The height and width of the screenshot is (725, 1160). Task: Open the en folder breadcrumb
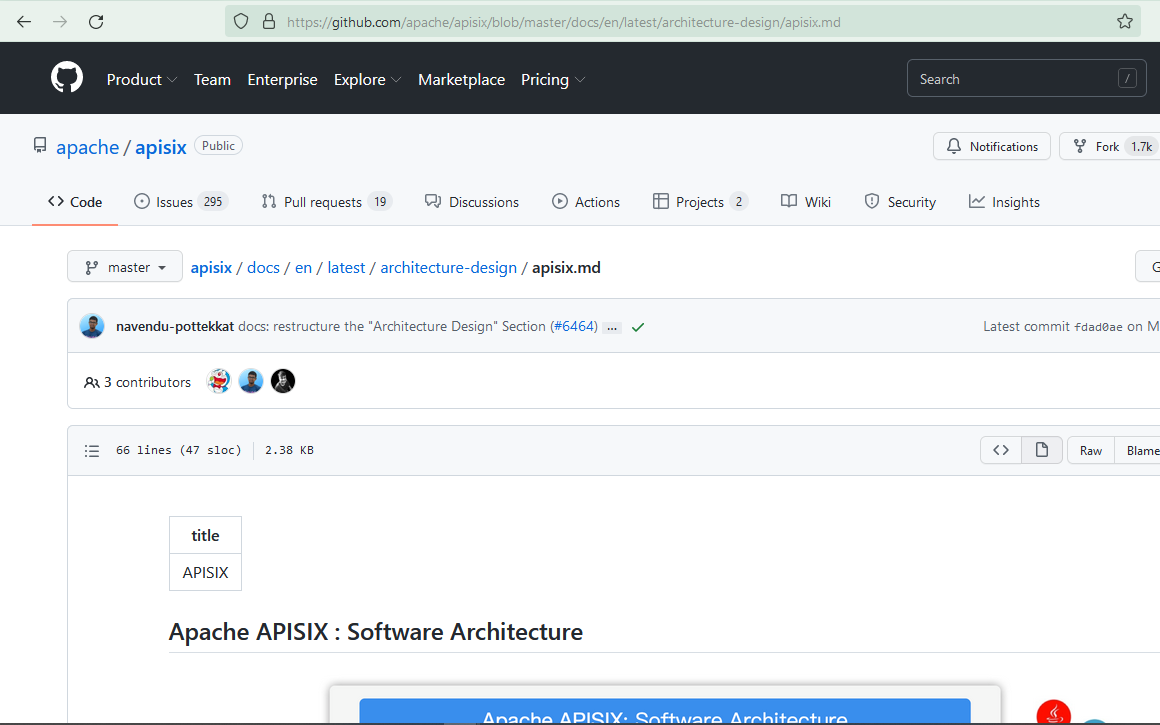tap(303, 268)
